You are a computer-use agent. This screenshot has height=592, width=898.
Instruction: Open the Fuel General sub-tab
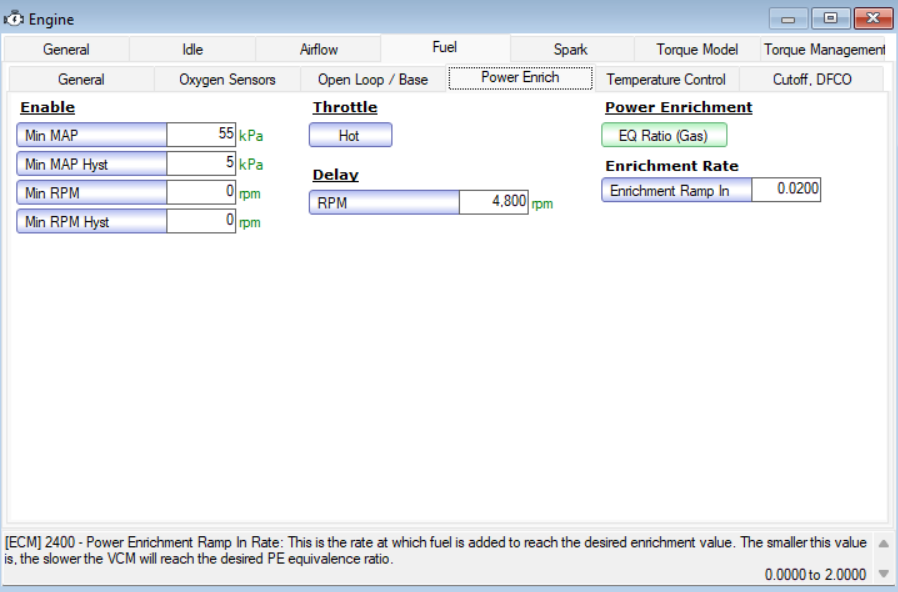(x=81, y=79)
